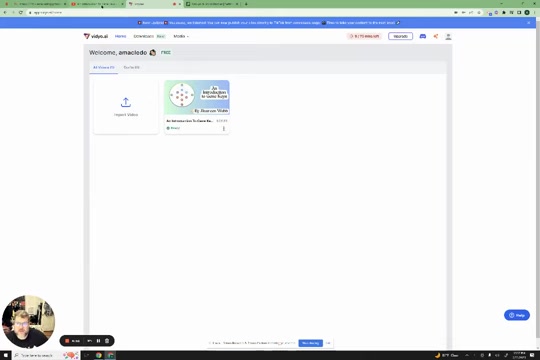Click the vidyo.ai logo
The width and height of the screenshot is (540, 360).
(x=96, y=36)
